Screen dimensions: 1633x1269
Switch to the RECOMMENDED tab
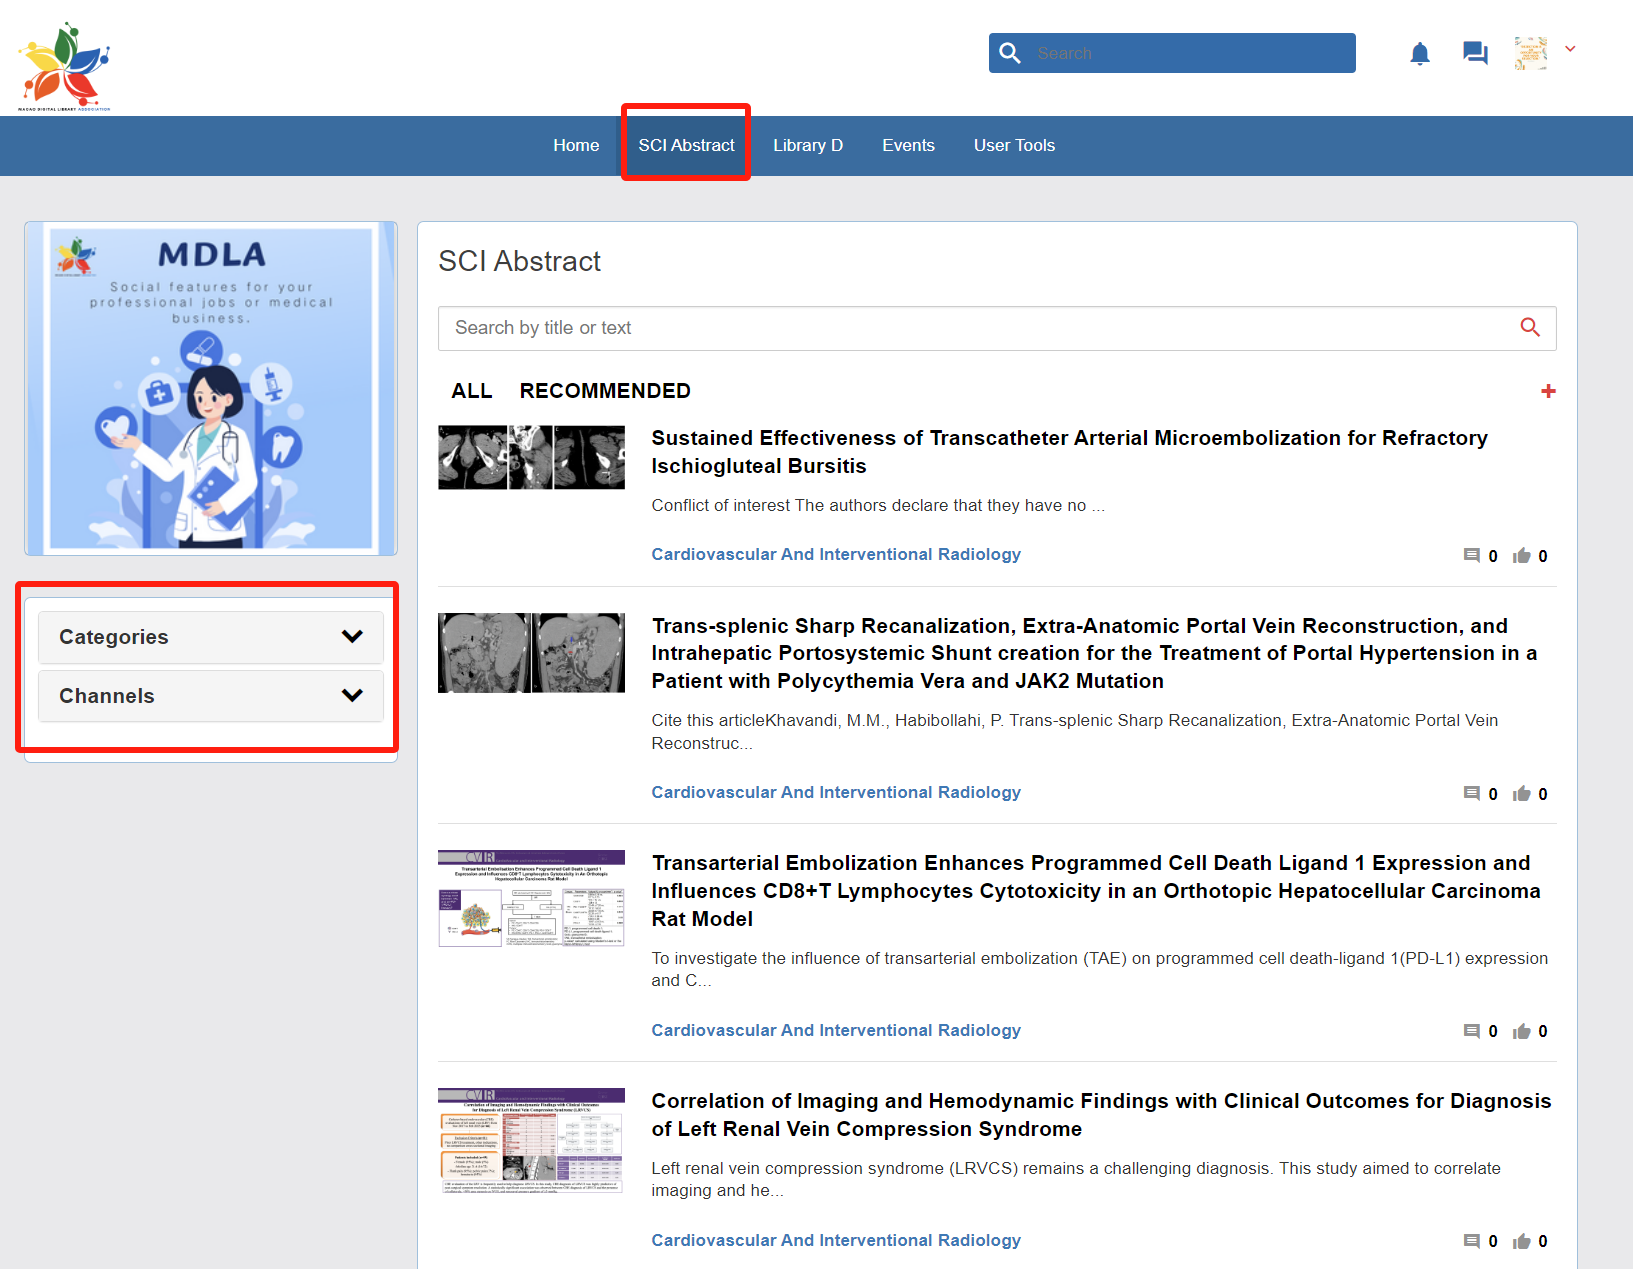pos(604,391)
